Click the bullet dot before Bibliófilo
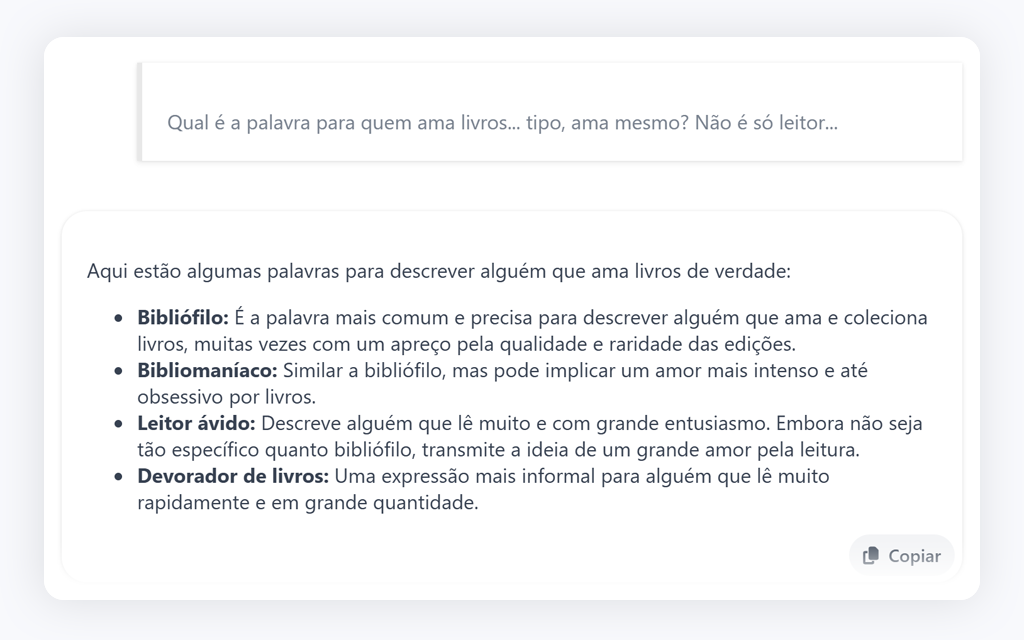The width and height of the screenshot is (1024, 640). (118, 319)
